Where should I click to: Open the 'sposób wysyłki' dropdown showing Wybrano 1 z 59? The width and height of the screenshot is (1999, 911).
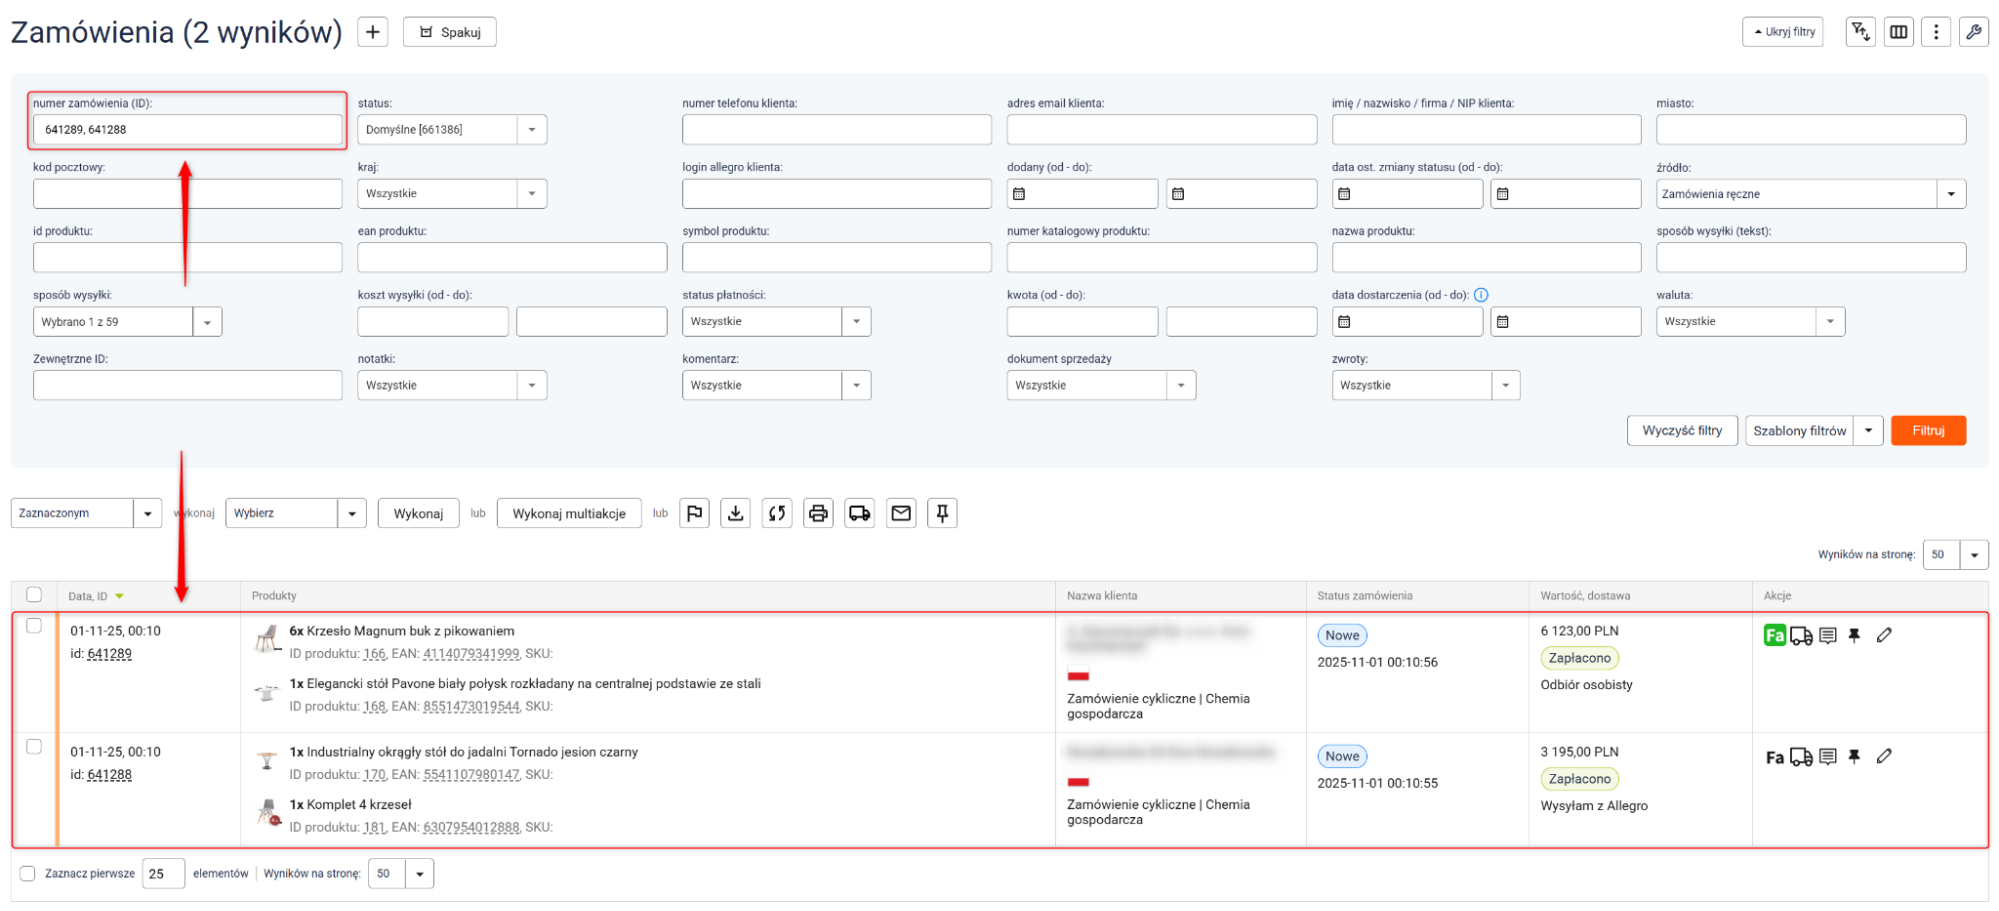point(127,322)
